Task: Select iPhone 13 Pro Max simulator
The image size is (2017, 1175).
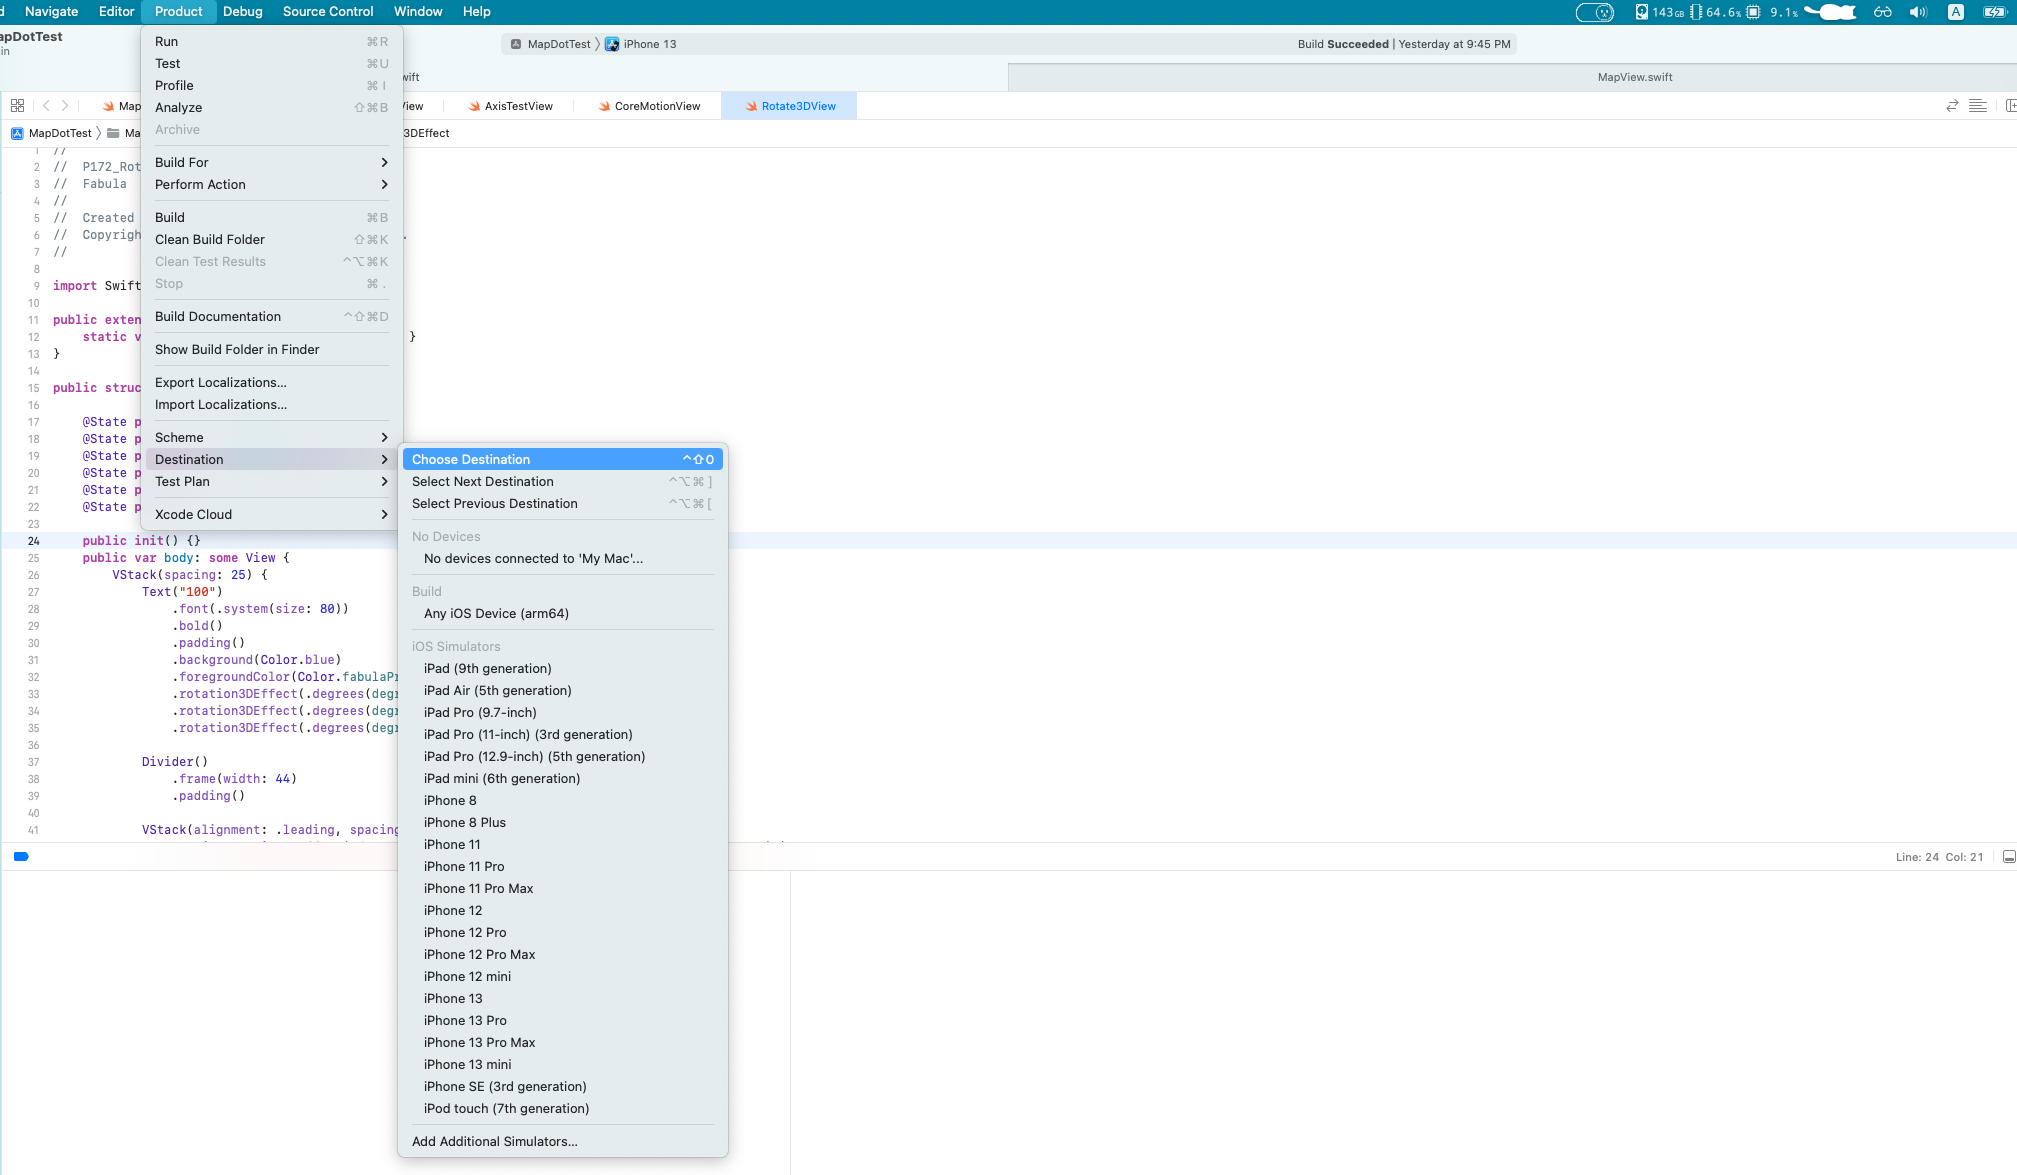Action: 479,1043
